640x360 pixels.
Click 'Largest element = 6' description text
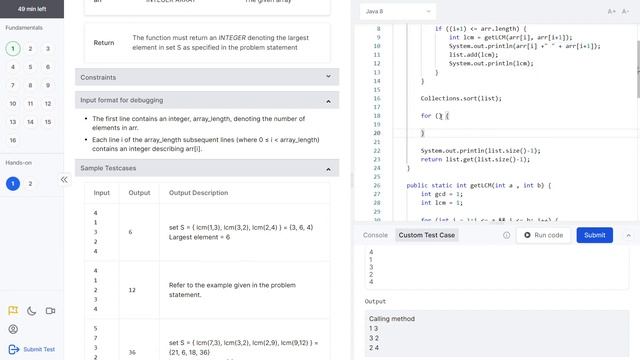(x=199, y=237)
